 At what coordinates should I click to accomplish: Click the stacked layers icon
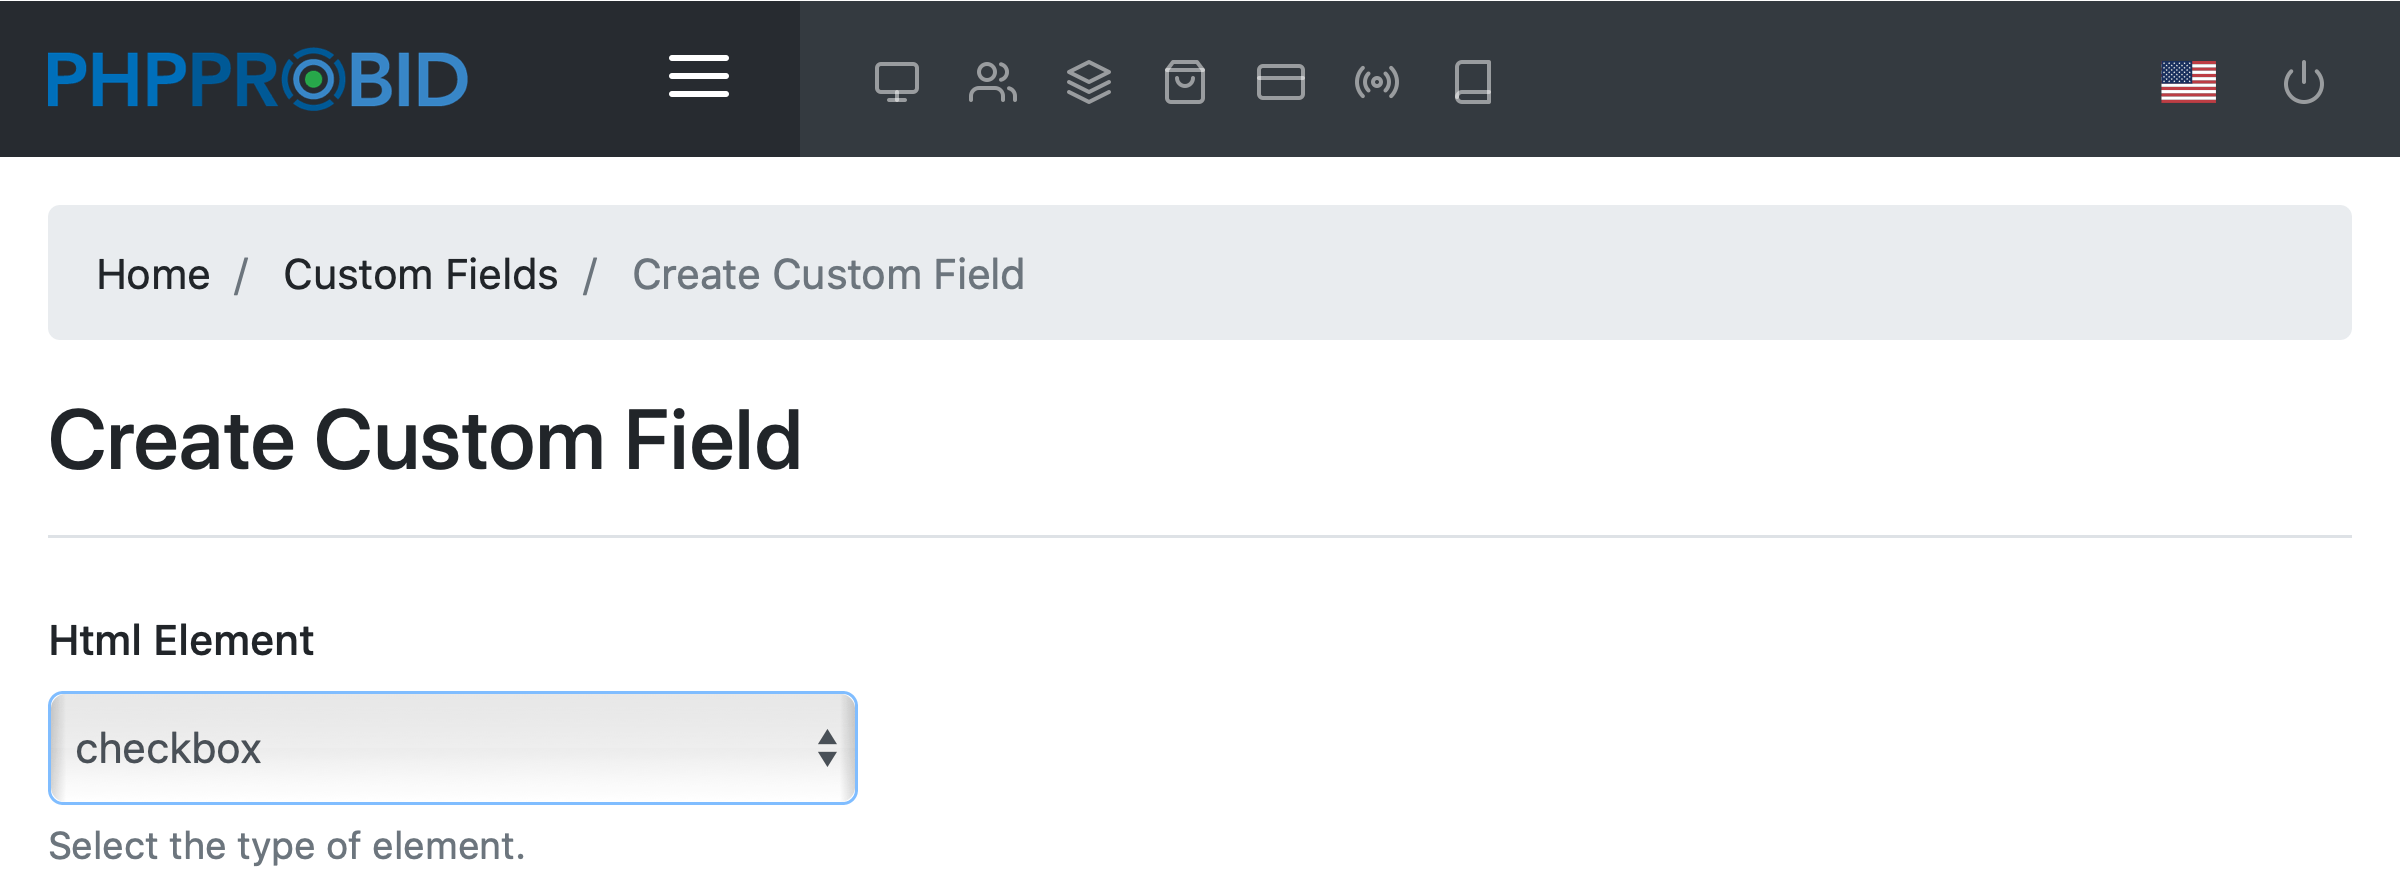1088,82
